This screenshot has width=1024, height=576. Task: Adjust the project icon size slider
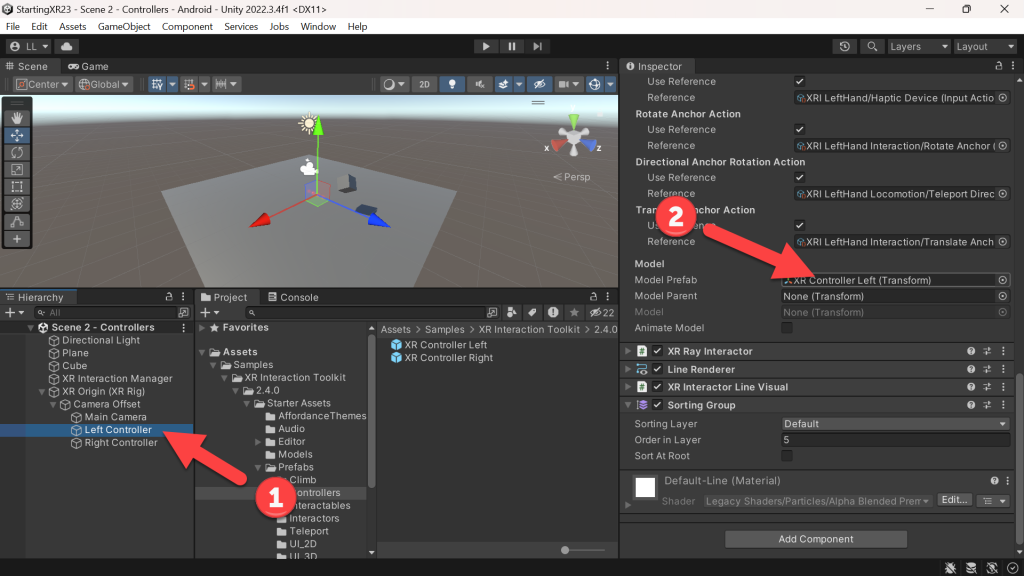[x=565, y=550]
